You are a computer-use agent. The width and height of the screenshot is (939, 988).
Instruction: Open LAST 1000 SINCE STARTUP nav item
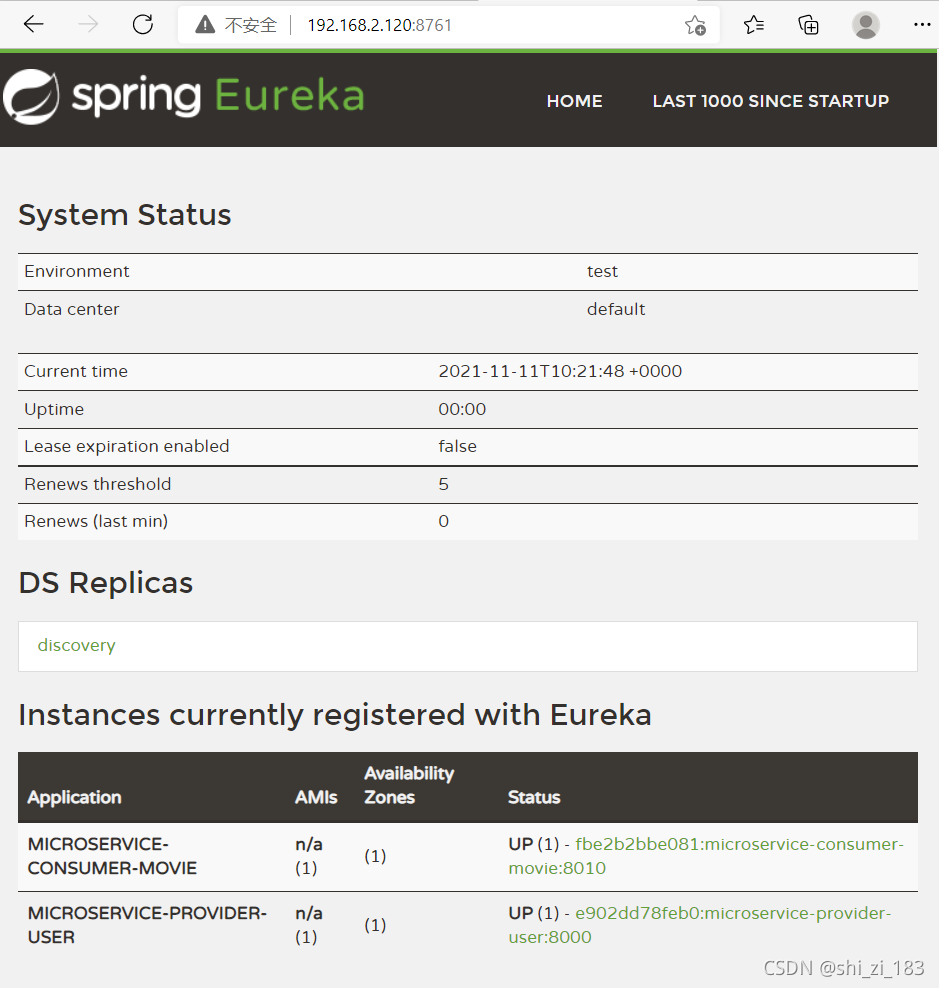pos(771,101)
